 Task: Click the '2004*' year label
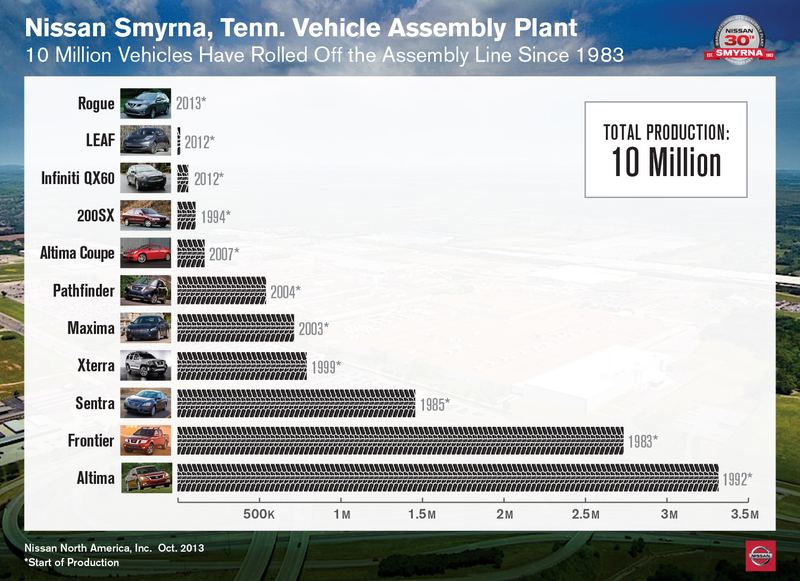tap(286, 292)
